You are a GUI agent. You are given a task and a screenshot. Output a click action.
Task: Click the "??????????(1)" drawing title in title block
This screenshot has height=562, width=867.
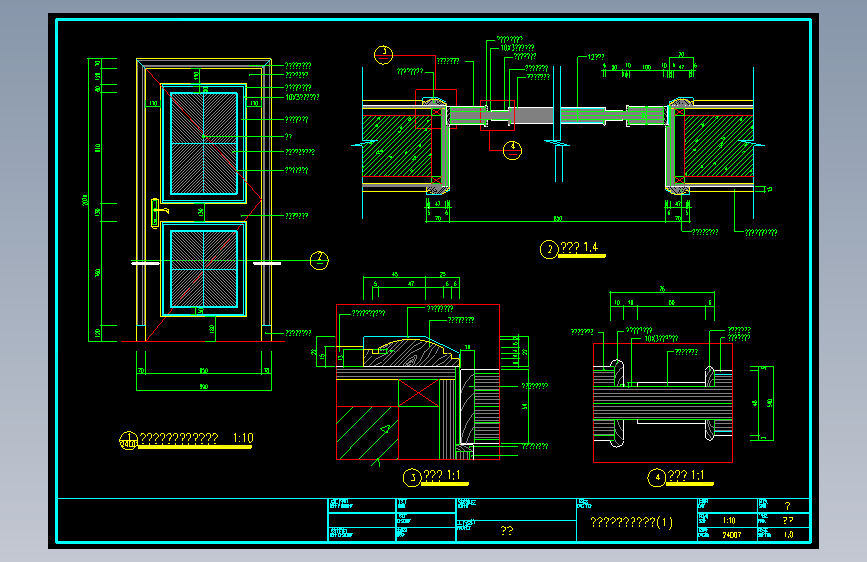point(631,522)
